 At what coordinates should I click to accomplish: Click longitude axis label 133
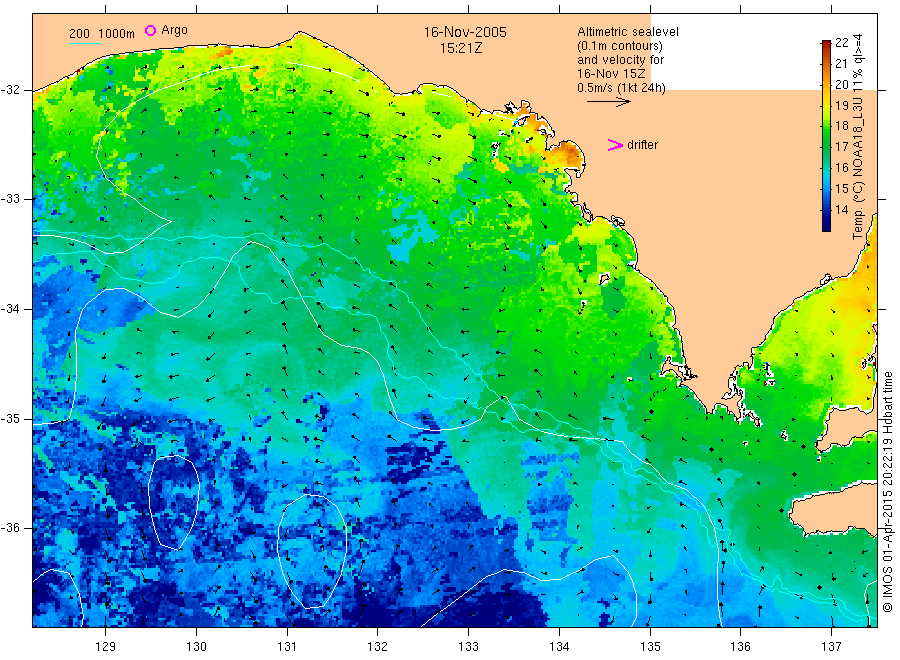[468, 647]
